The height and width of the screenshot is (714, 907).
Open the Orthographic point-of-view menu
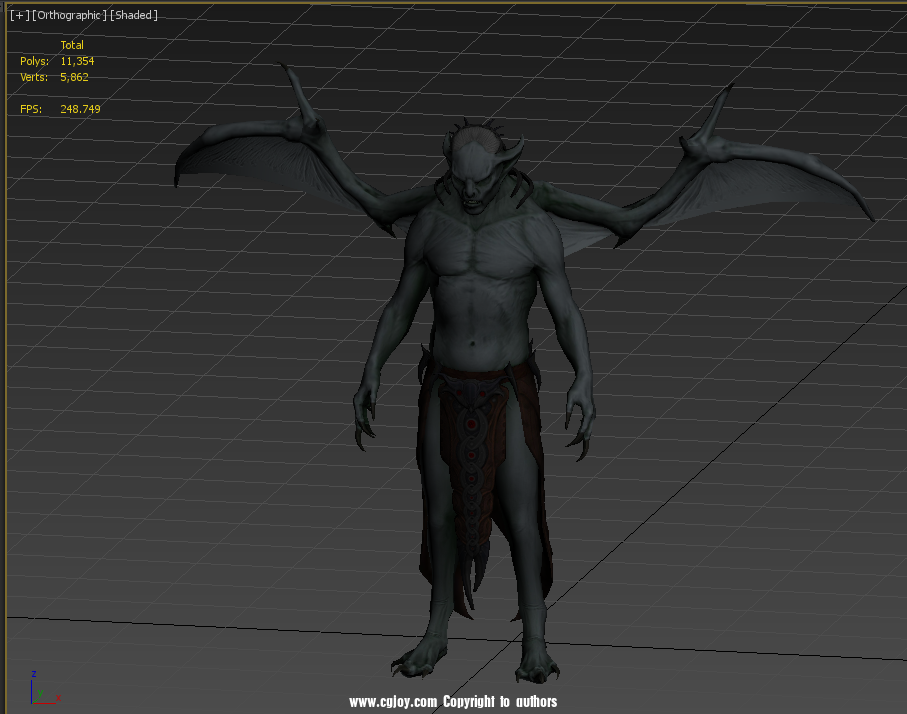[x=69, y=15]
